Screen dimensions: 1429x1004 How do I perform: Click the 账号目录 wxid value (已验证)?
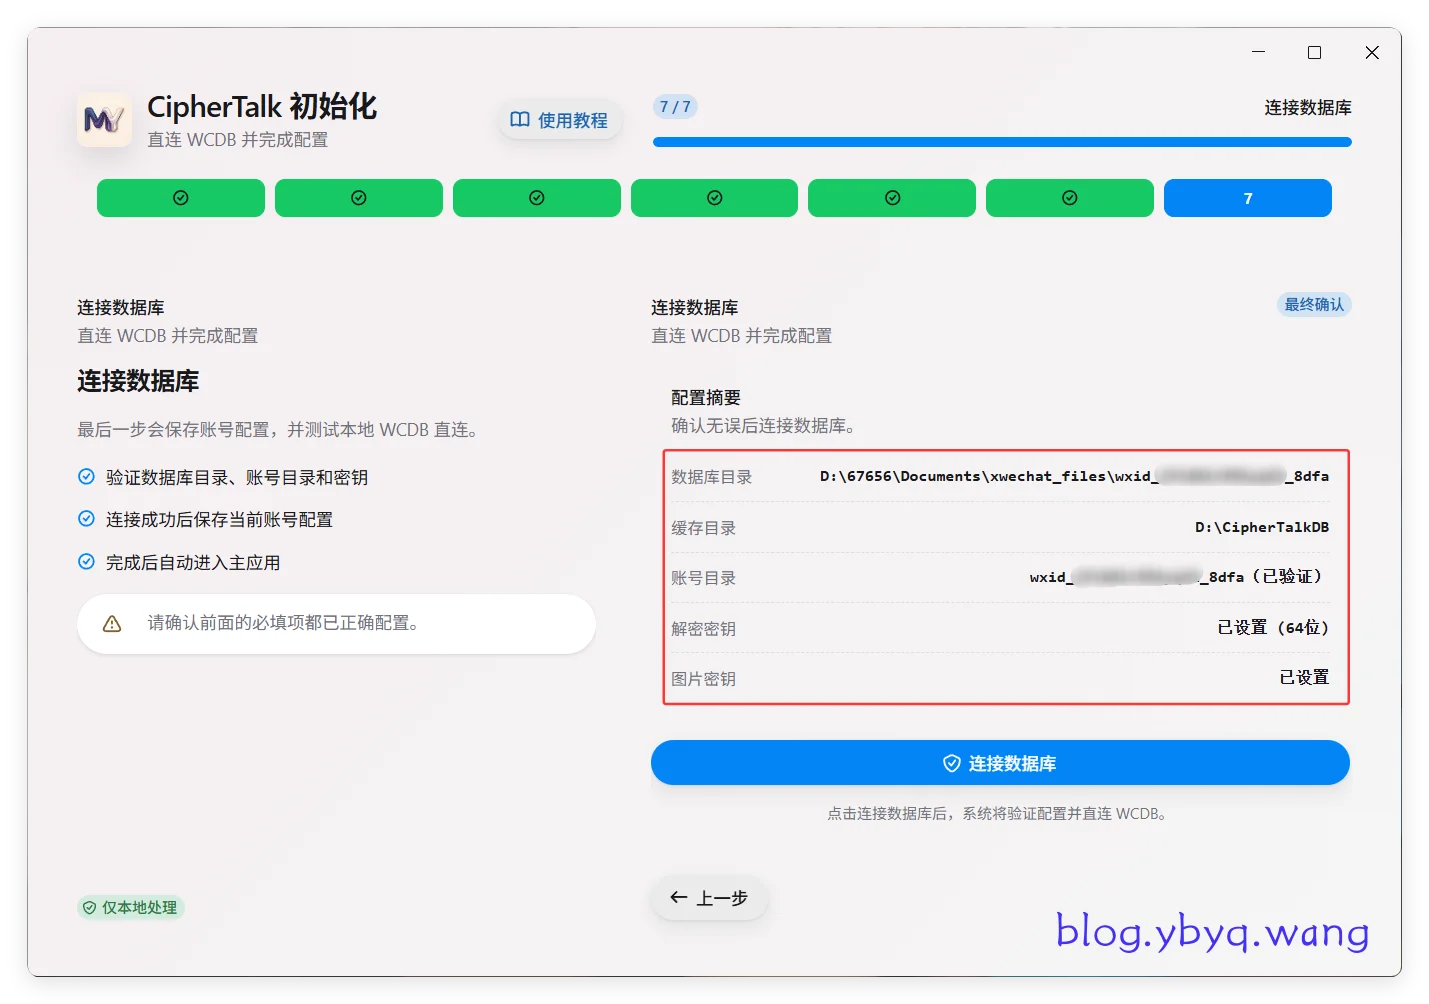point(1179,577)
